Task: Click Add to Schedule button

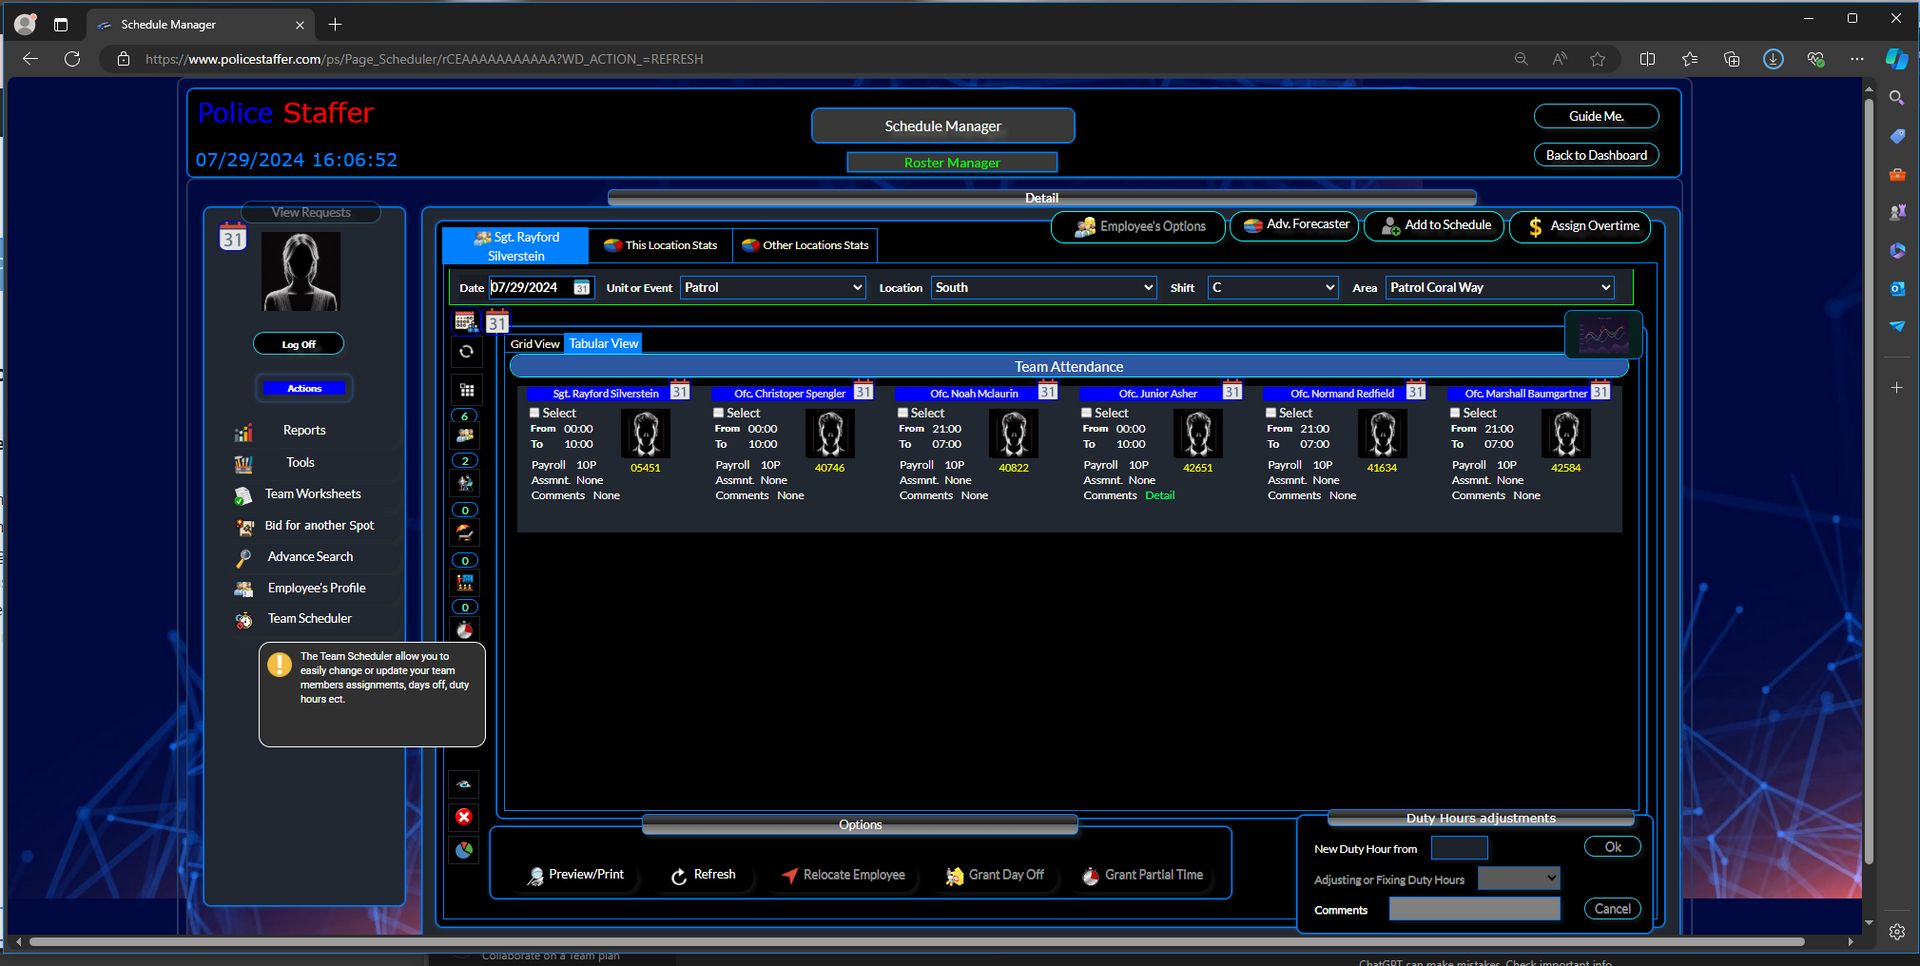Action: pos(1435,226)
